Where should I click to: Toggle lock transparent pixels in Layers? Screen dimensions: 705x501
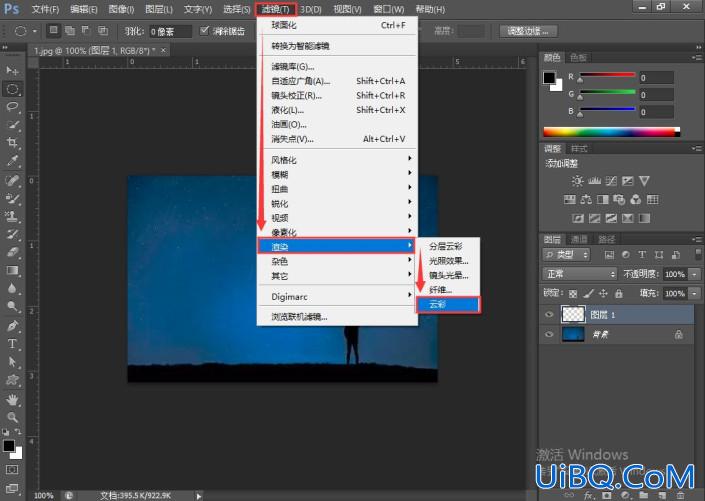click(x=573, y=294)
